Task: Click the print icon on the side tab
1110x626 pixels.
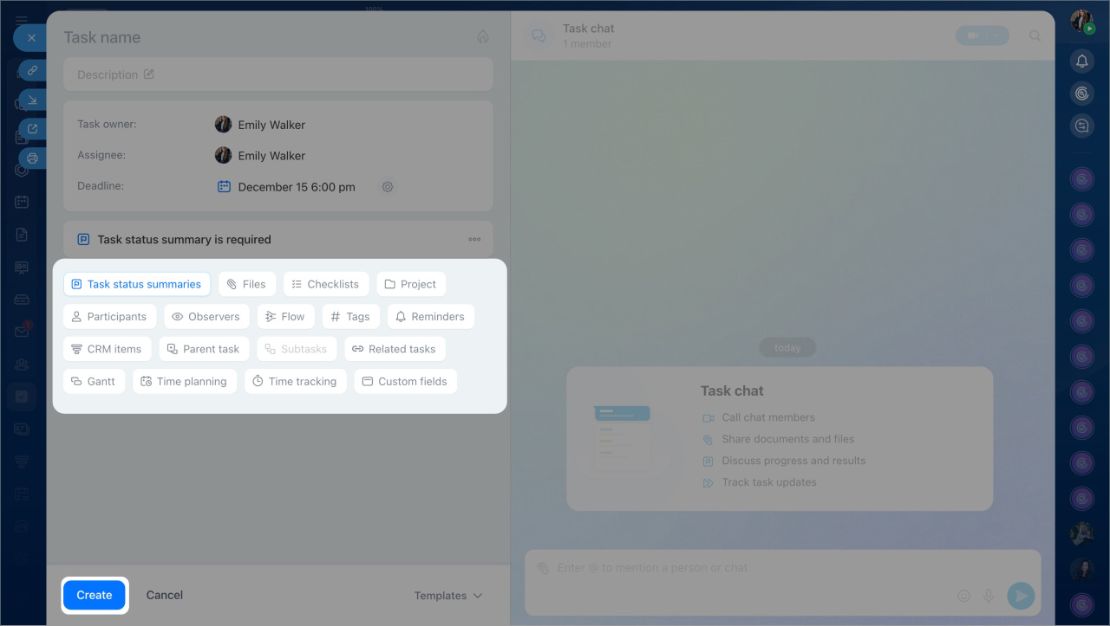Action: 33,158
